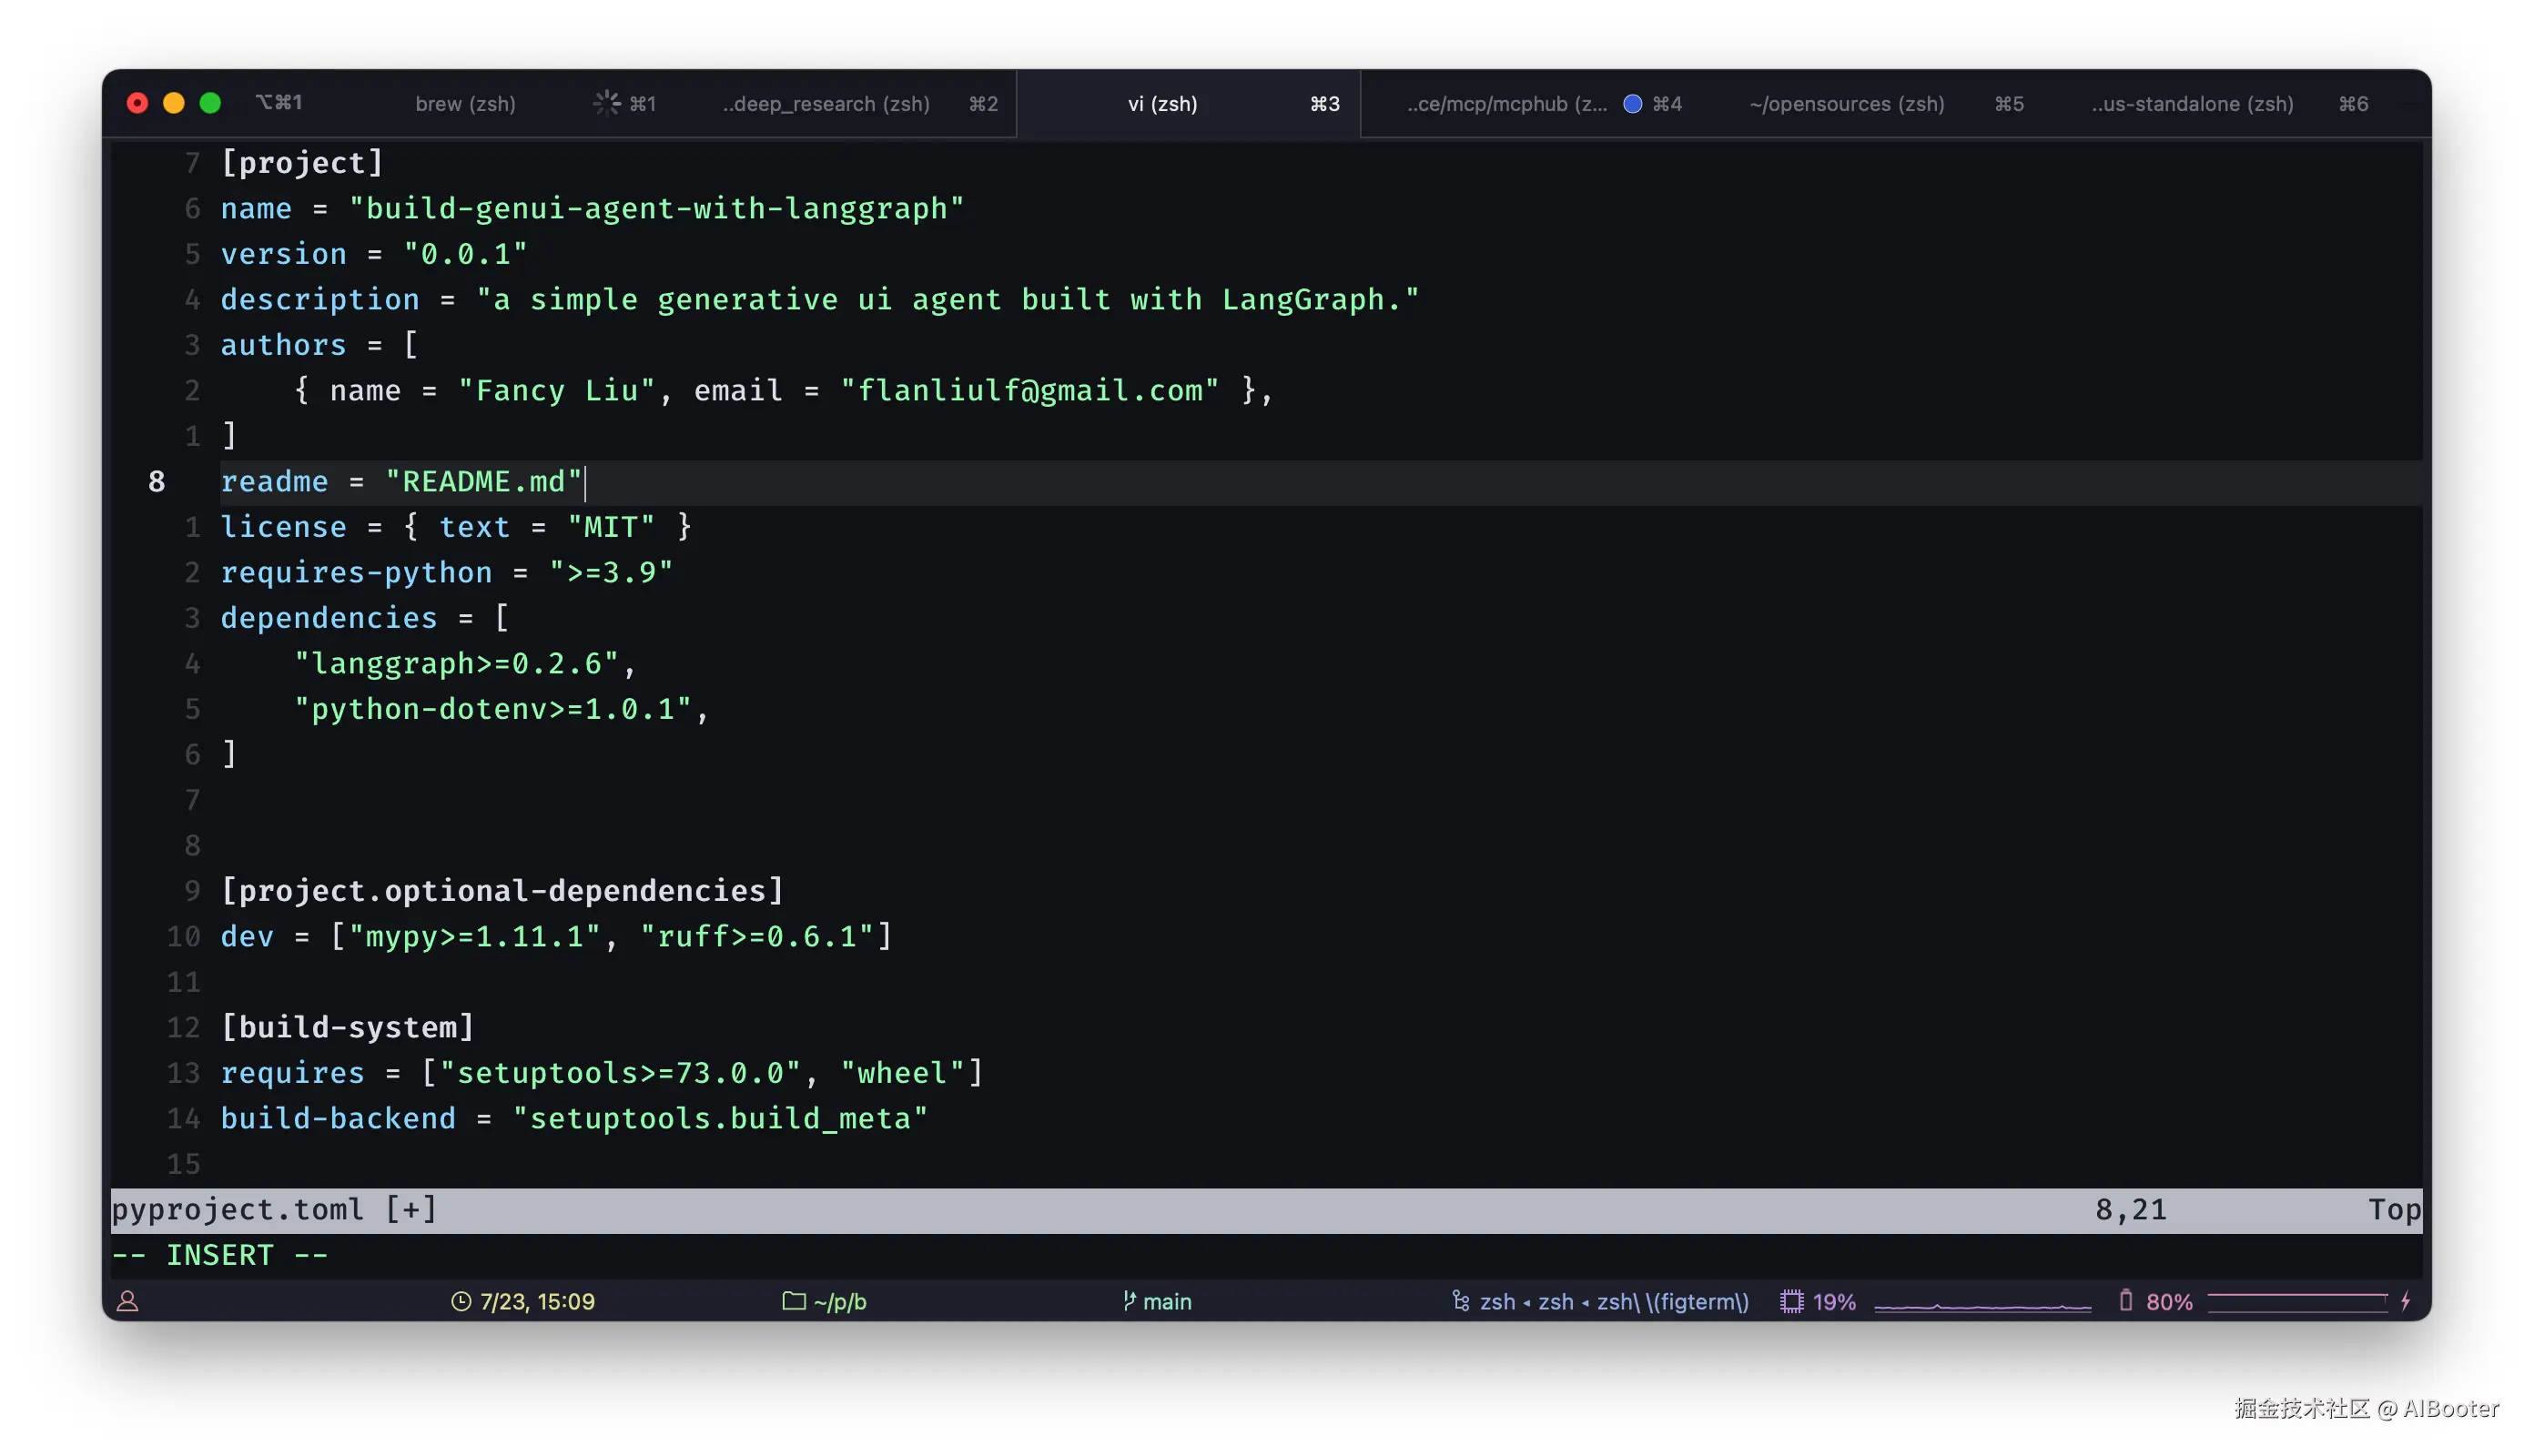
Task: Click the main branch label
Action: click(1167, 1301)
